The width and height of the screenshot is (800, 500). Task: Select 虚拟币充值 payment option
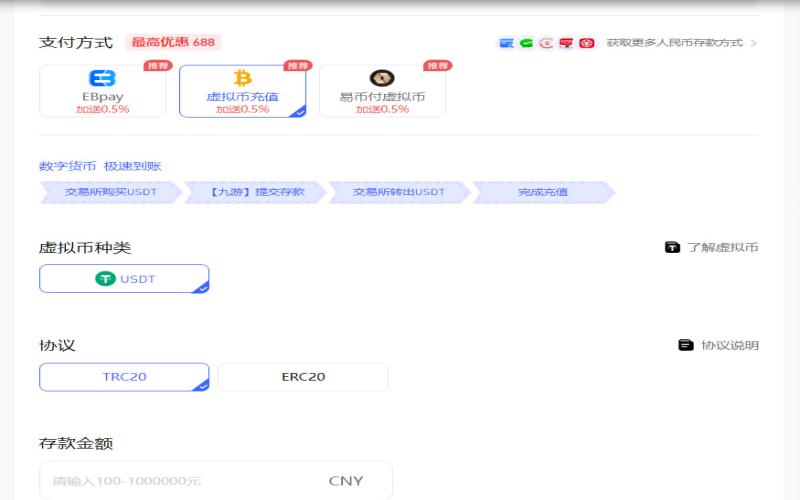click(242, 91)
